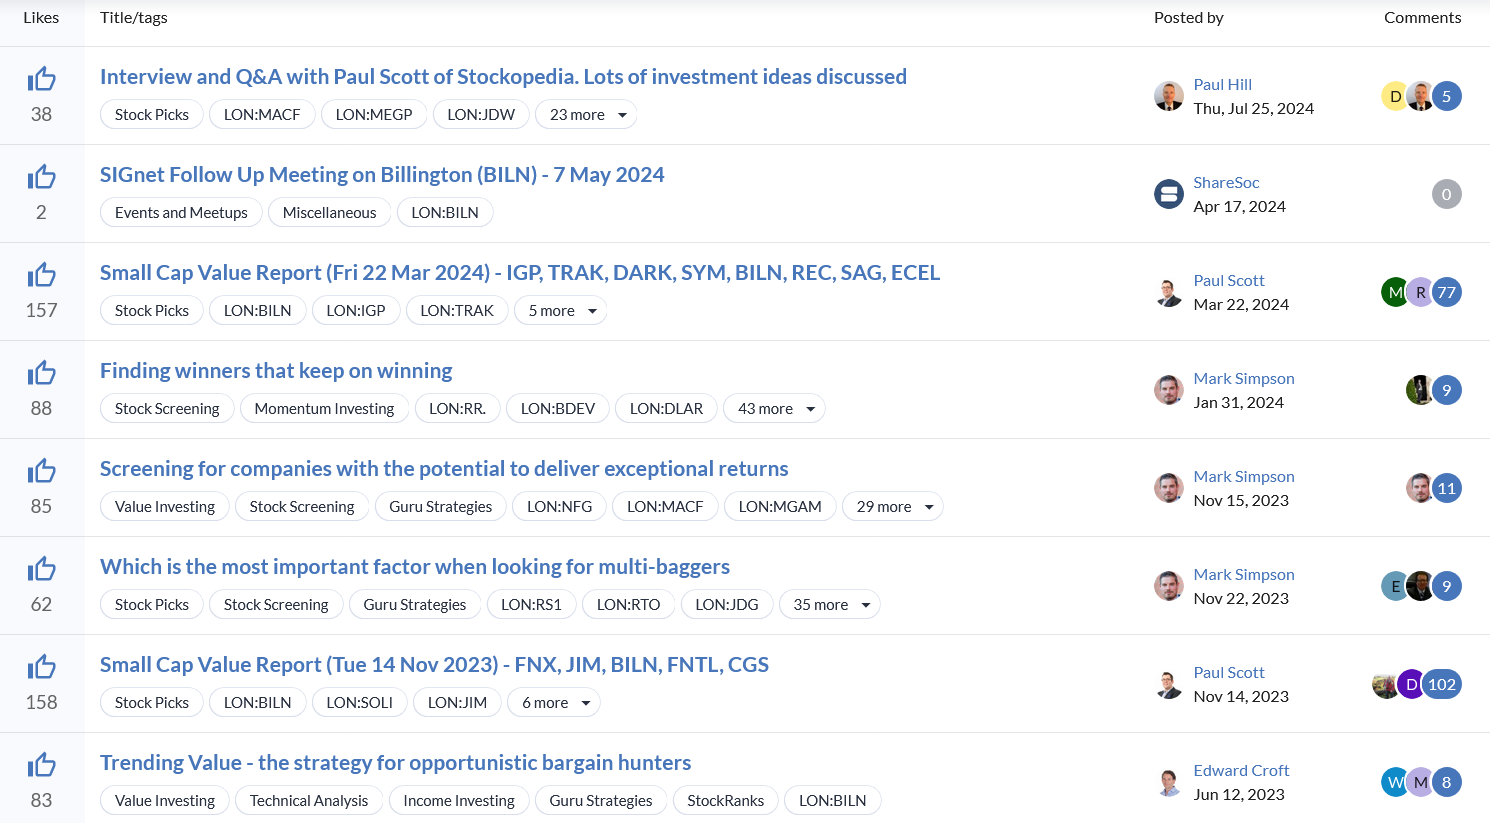Like the Small Cap Value Report Mar 2024
This screenshot has width=1490, height=823.
pyautogui.click(x=41, y=275)
